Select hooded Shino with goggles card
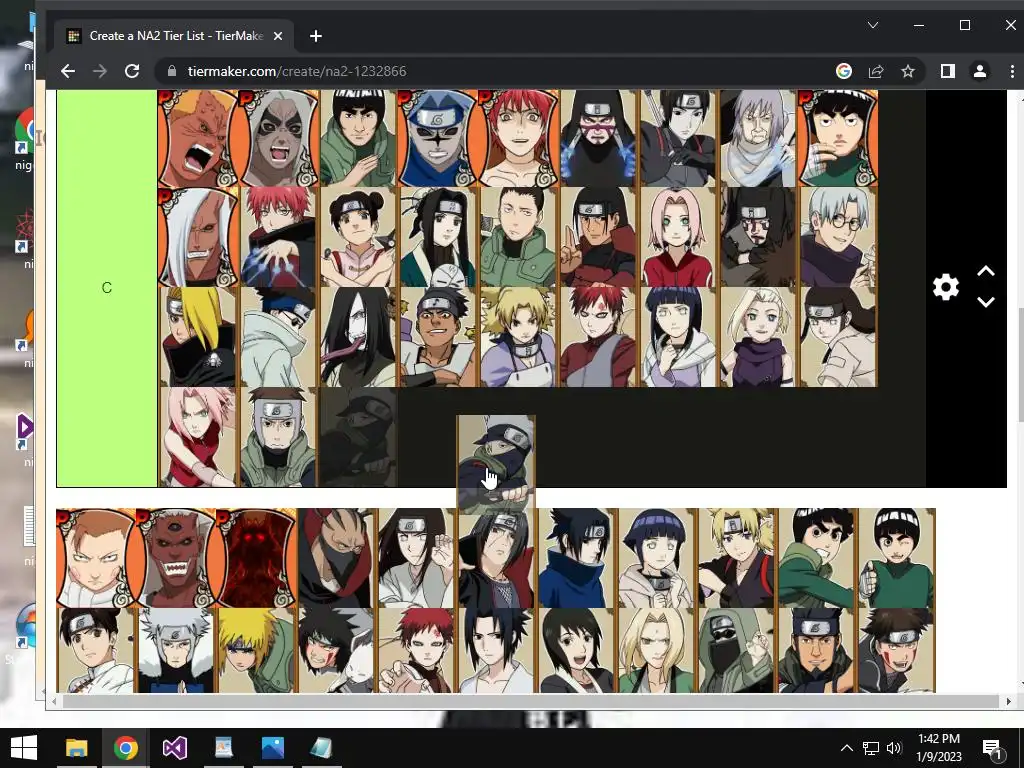The height and width of the screenshot is (768, 1024). [736, 650]
